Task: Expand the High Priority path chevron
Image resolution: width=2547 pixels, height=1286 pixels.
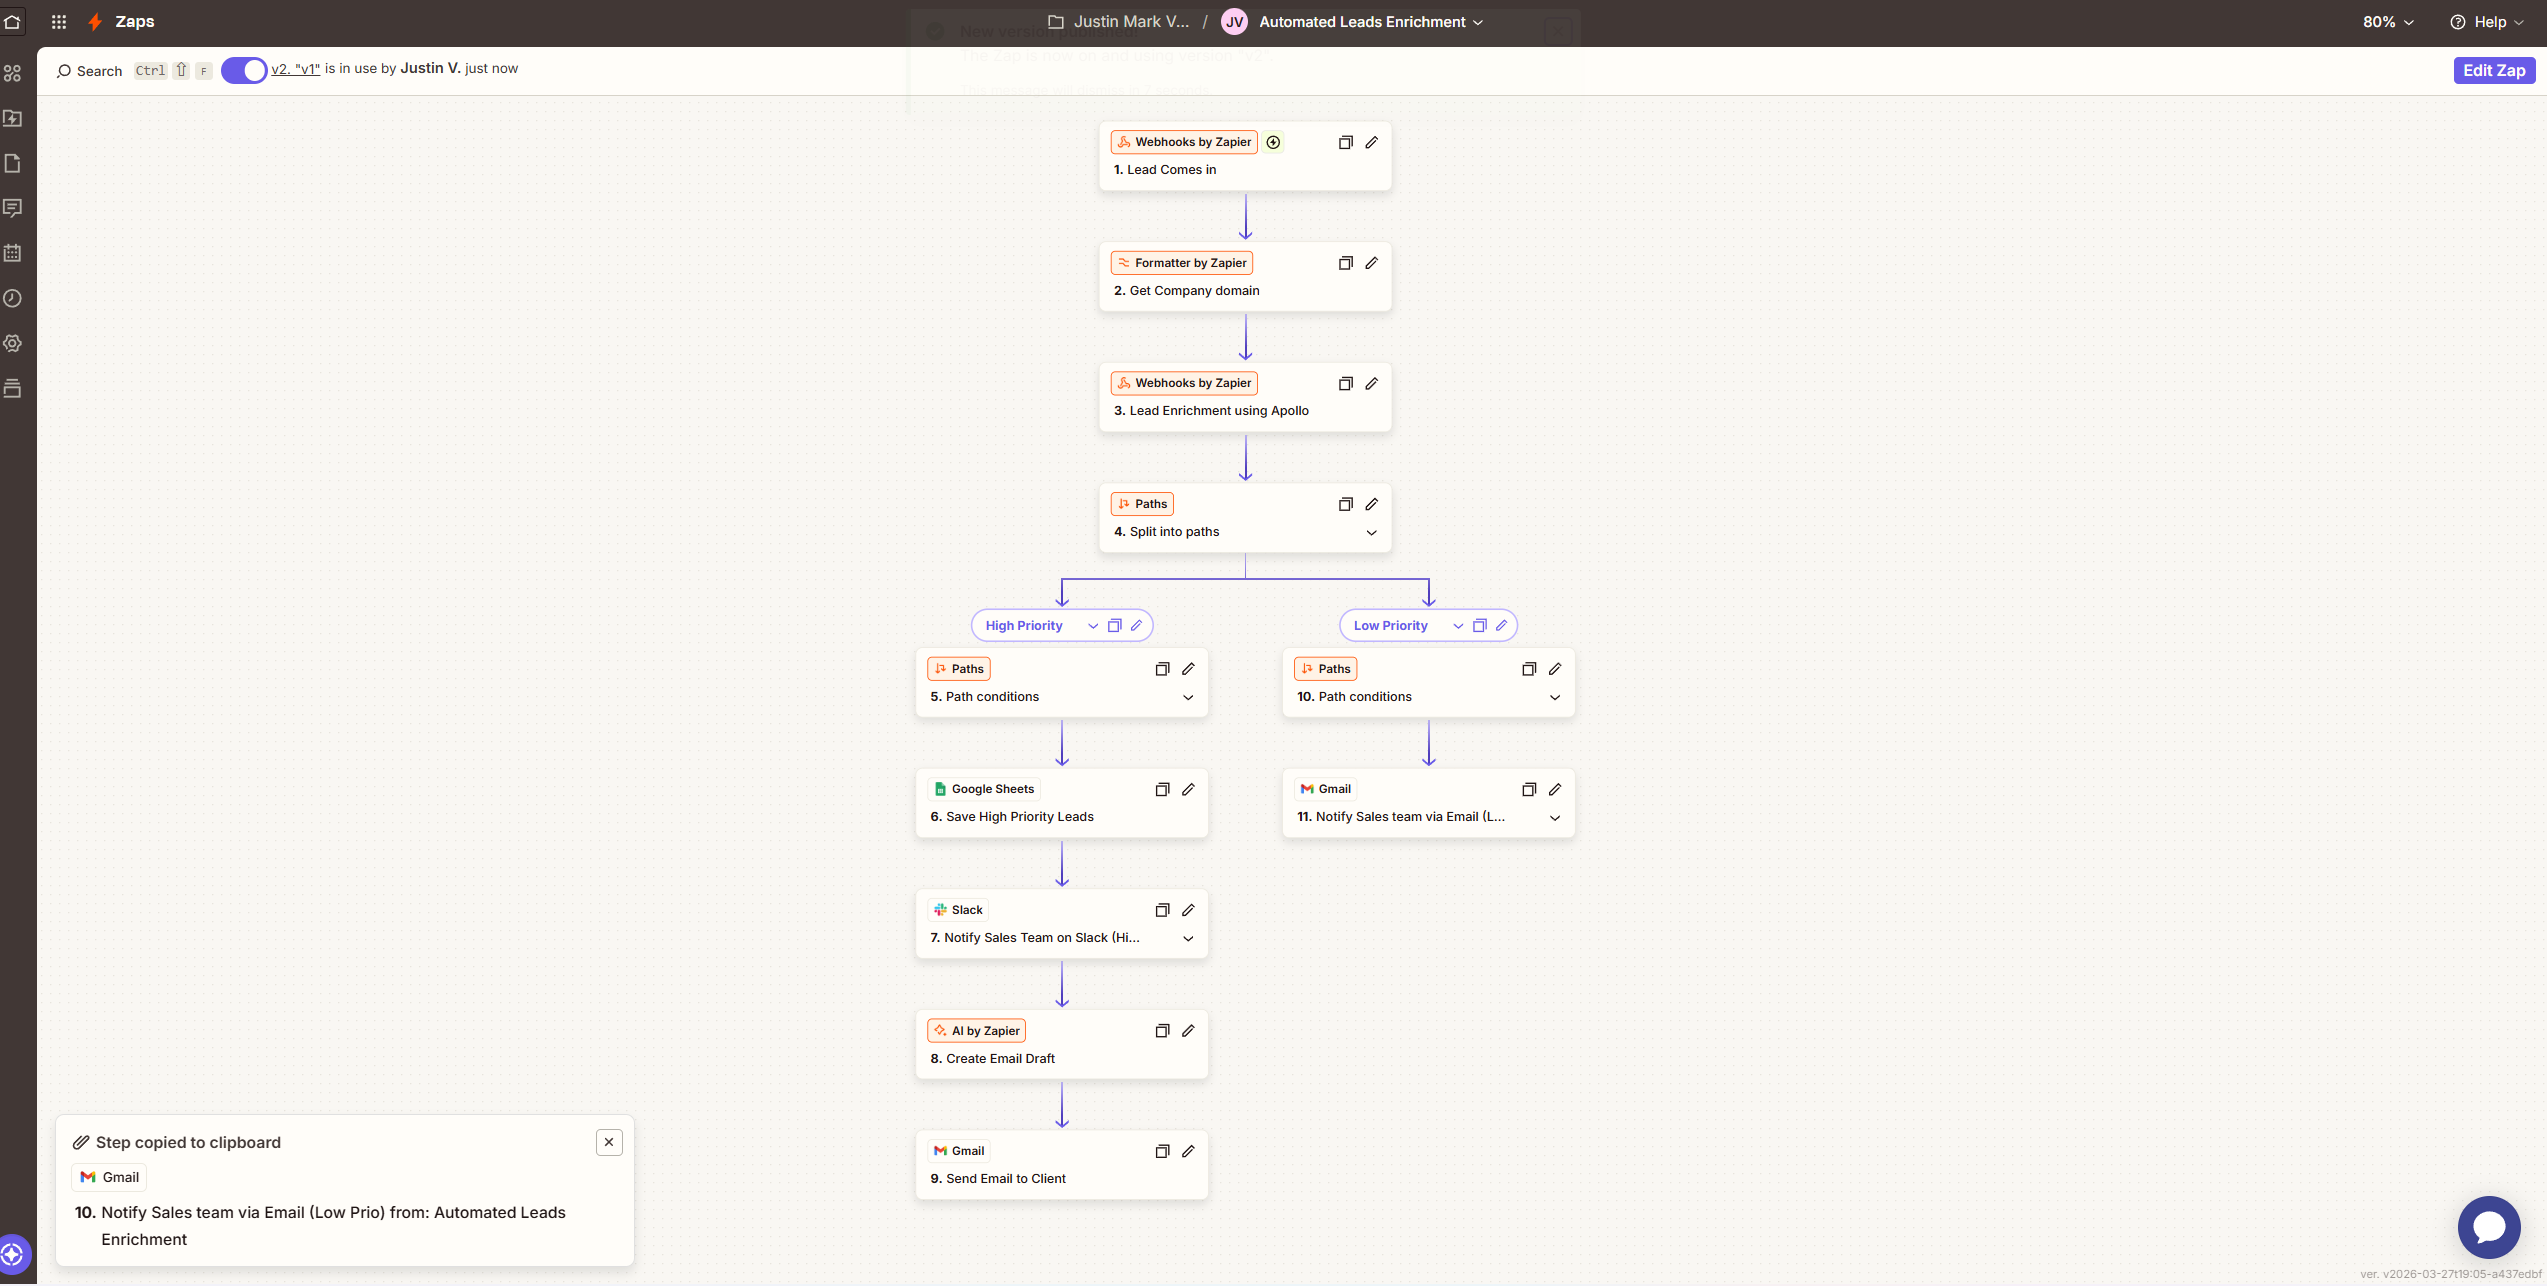Action: tap(1092, 626)
